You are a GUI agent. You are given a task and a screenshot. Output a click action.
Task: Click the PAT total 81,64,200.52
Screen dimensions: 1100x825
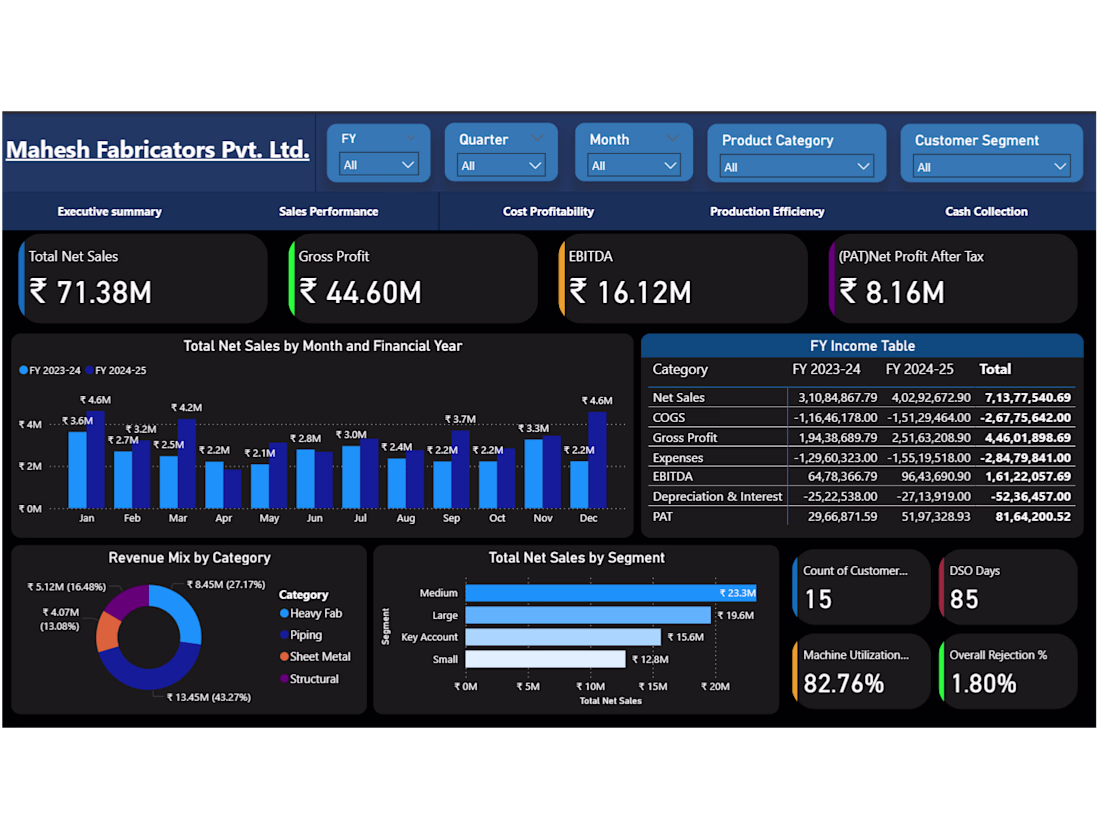pyautogui.click(x=1033, y=516)
